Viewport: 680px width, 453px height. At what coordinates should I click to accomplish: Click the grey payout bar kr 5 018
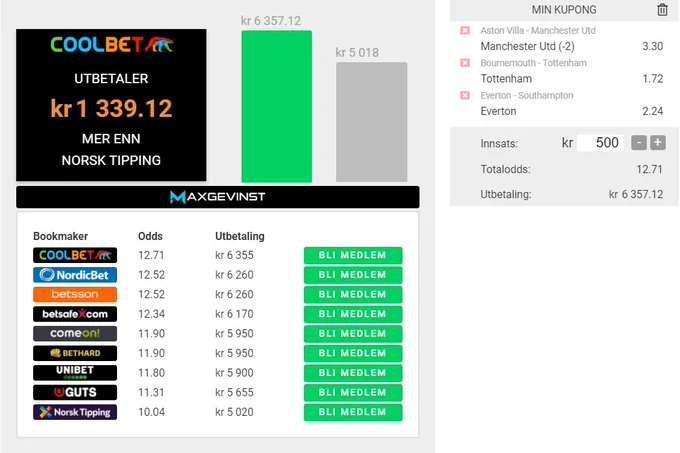(x=372, y=122)
